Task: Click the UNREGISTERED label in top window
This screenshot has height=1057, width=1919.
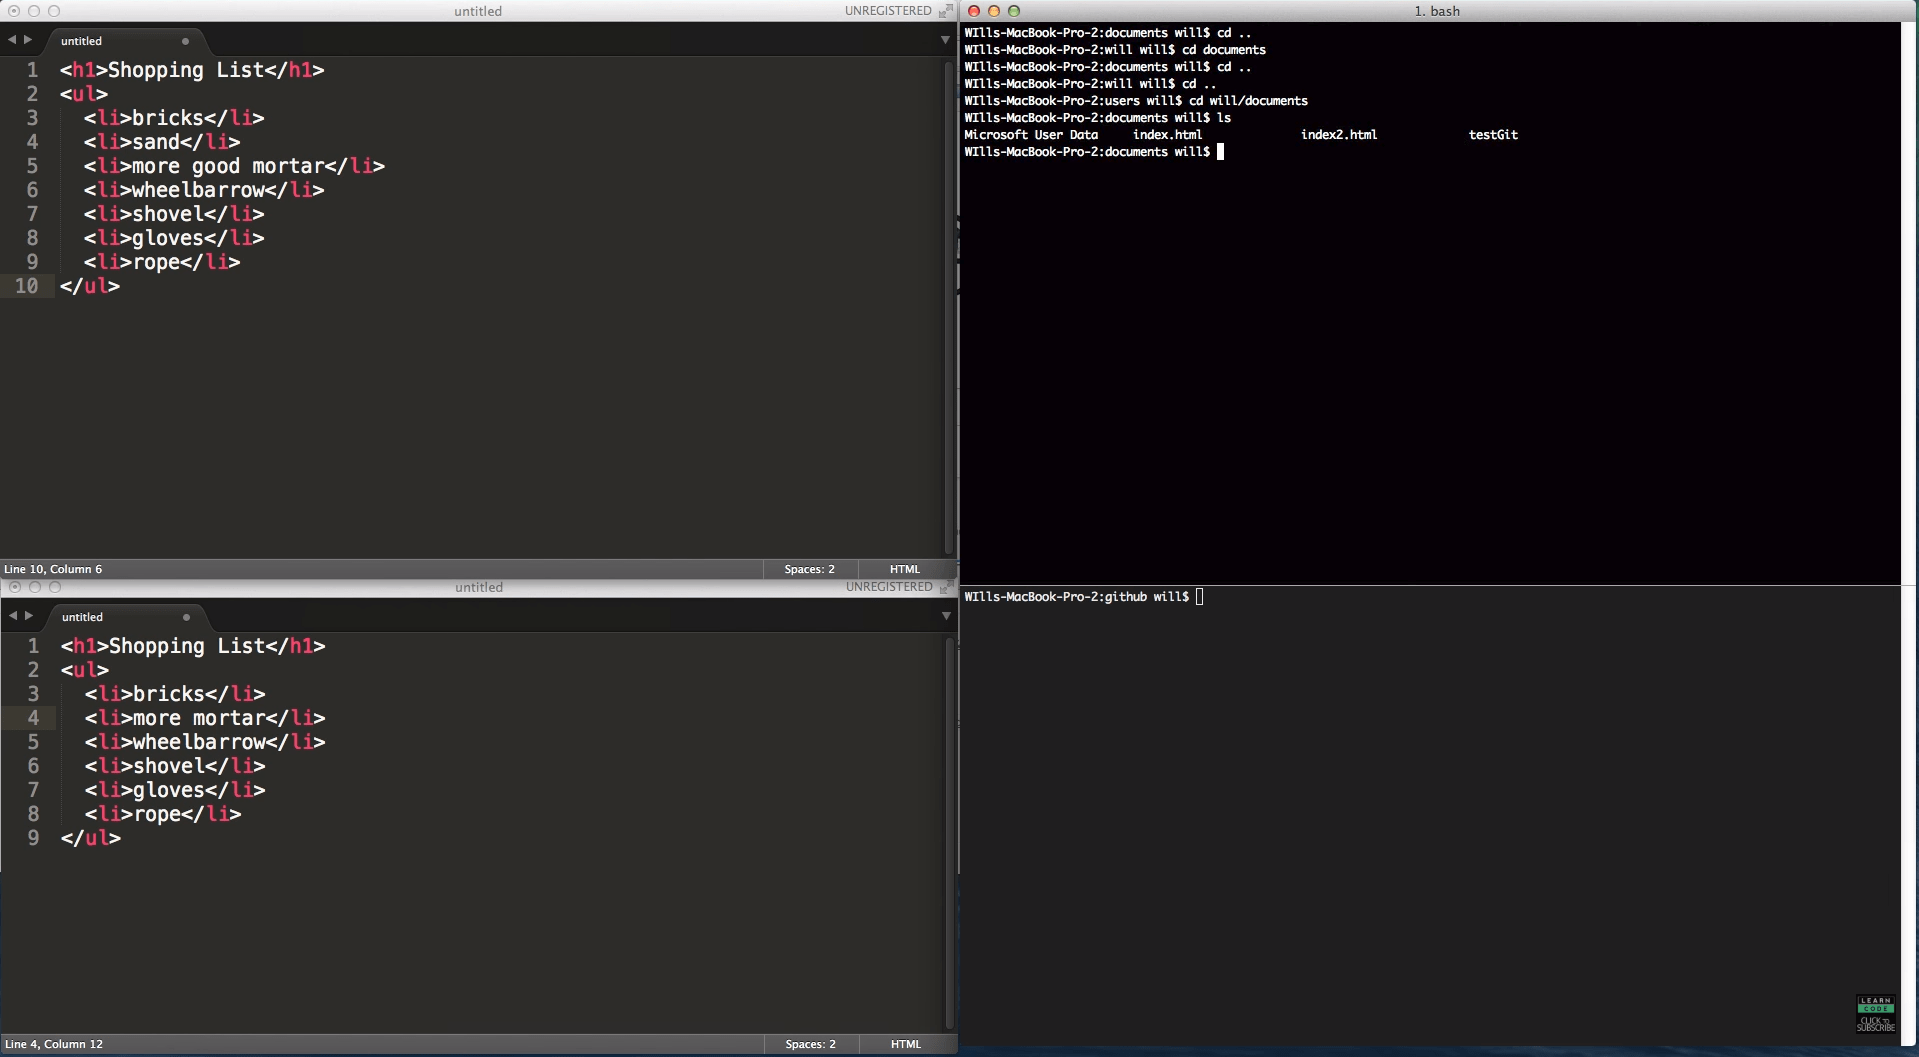Action: 888,10
